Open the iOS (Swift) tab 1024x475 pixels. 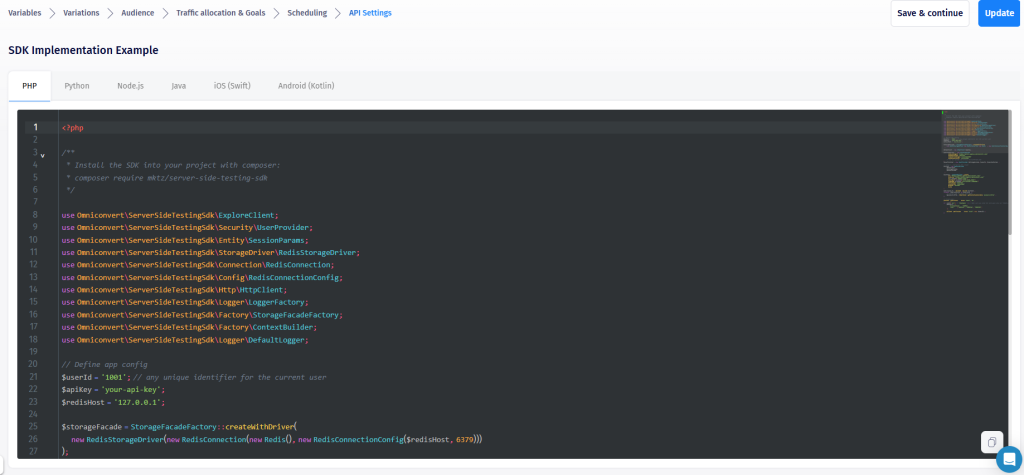pos(232,86)
